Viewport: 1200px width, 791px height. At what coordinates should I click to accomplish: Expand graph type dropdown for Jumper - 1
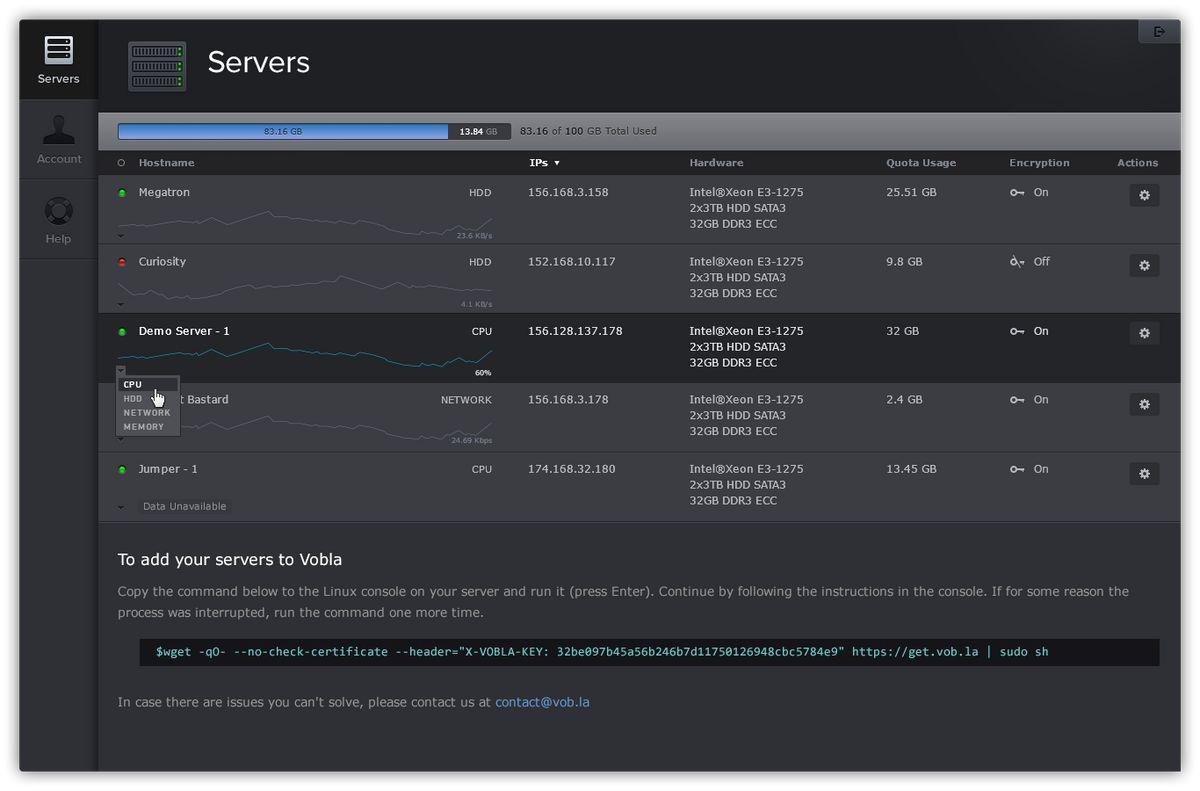tap(121, 507)
